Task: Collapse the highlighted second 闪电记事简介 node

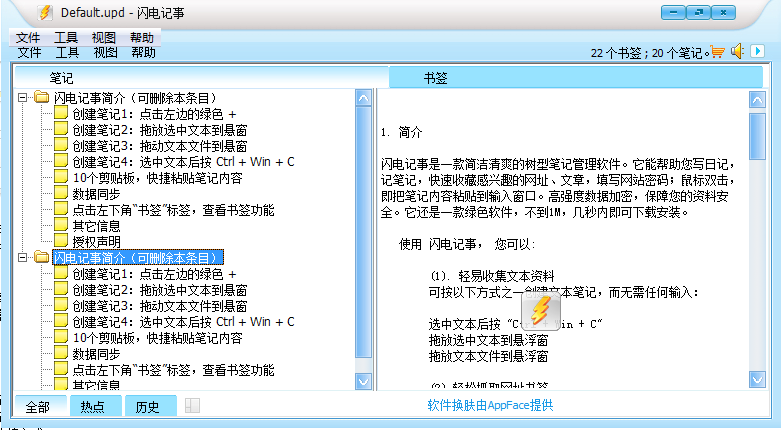Action: click(x=23, y=258)
